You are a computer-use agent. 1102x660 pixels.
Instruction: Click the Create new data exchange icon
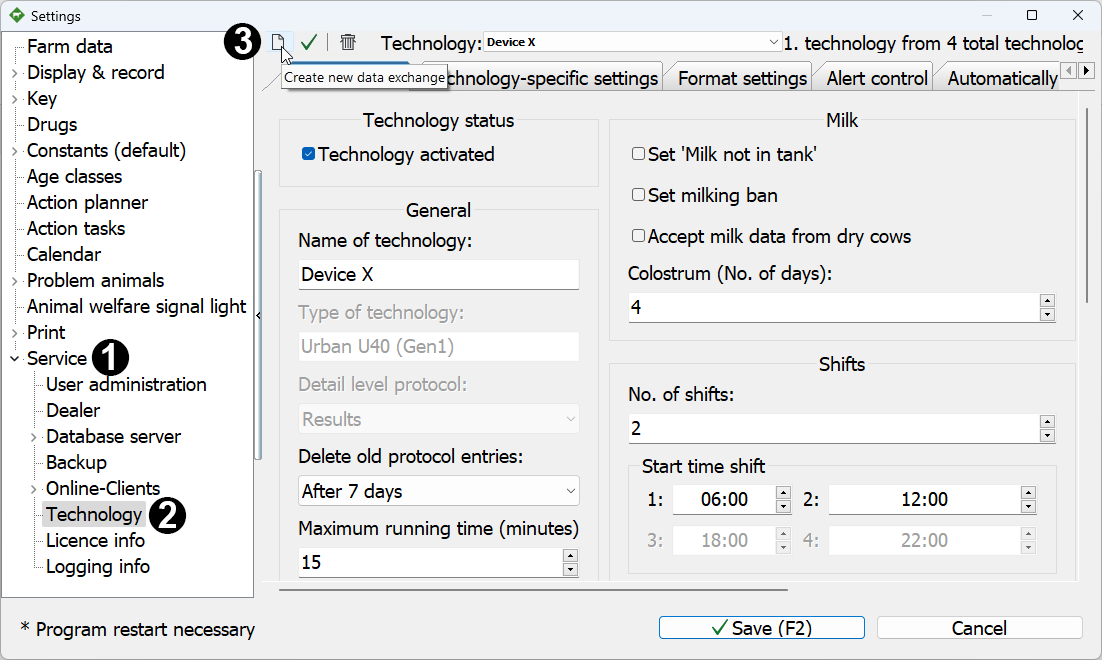point(279,42)
